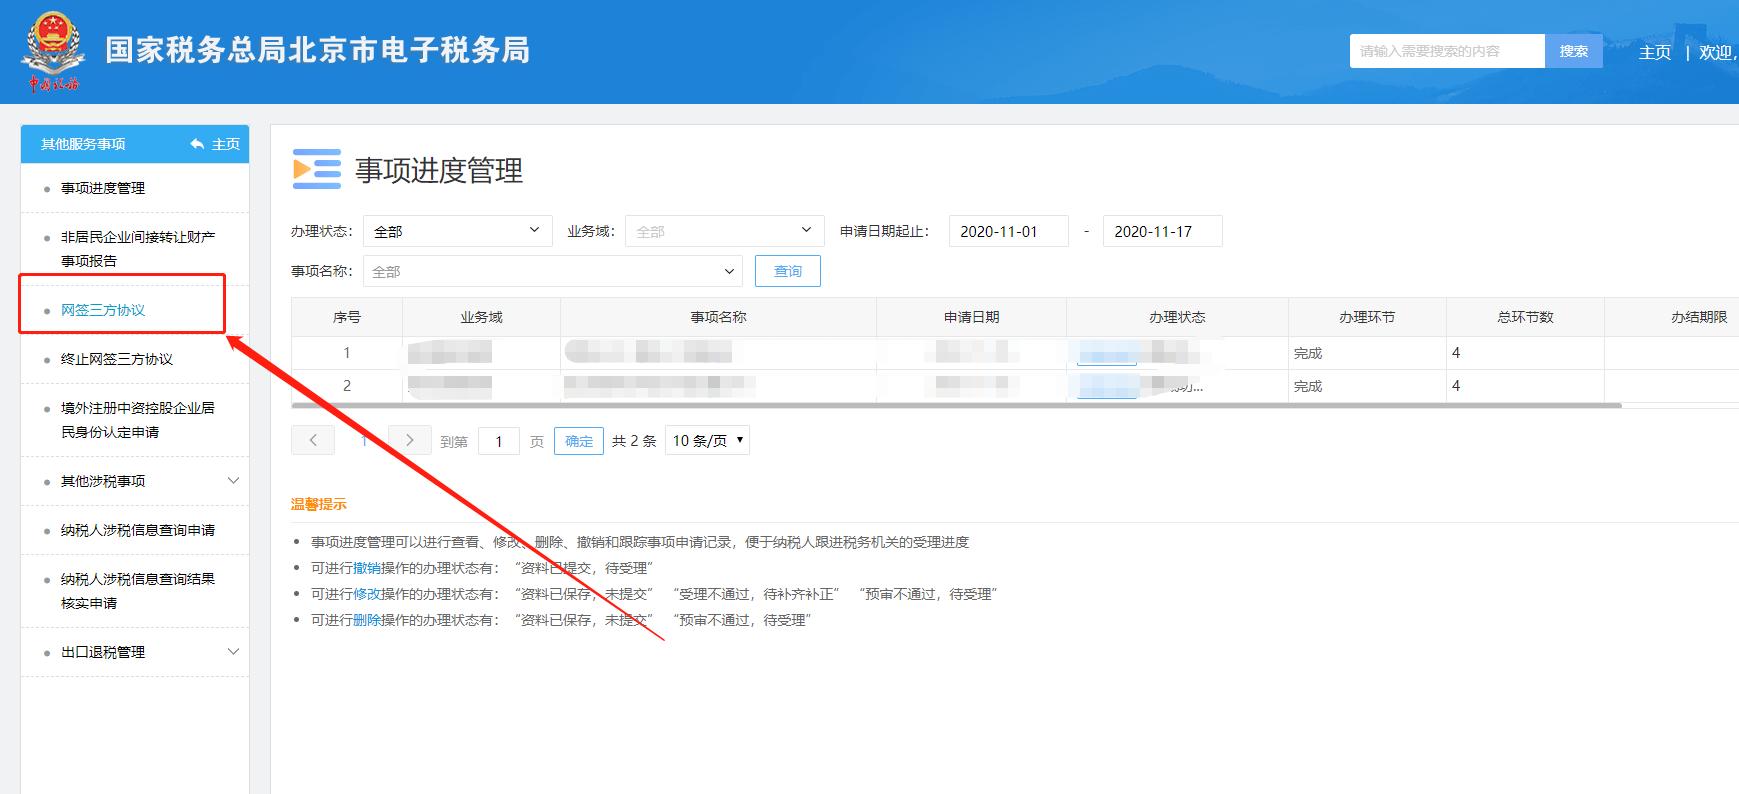Select 终止网签三方协议 in the sidebar
This screenshot has height=794, width=1739.
117,359
